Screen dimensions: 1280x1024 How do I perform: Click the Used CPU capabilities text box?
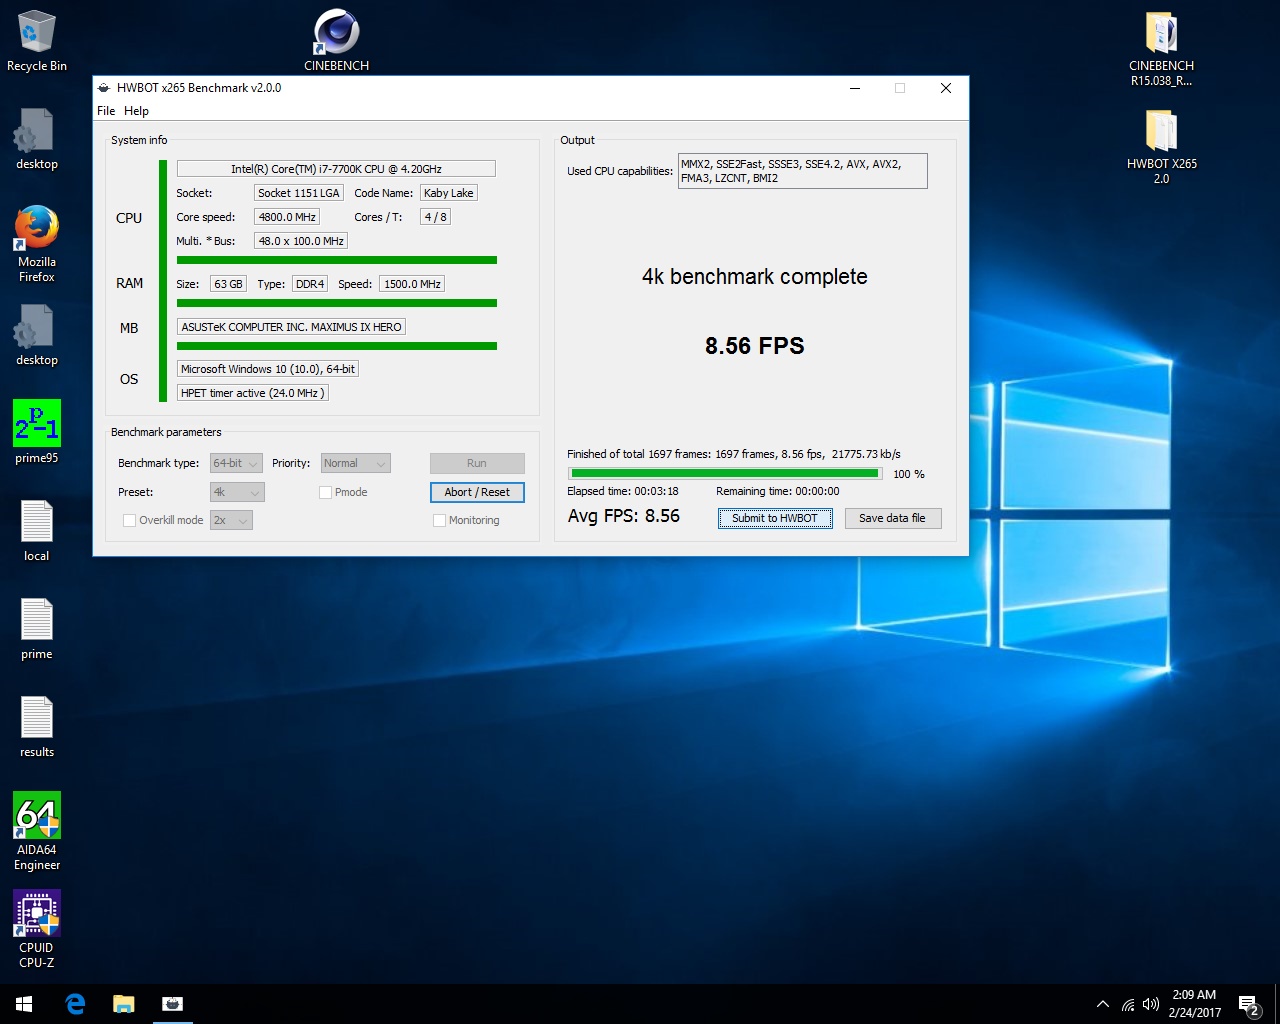[802, 171]
